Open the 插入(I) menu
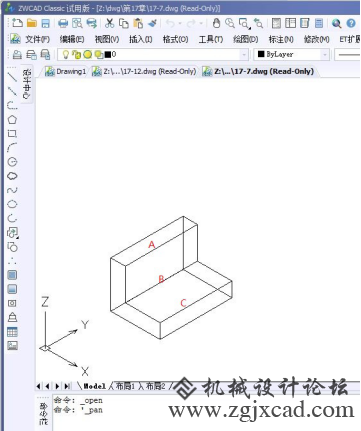361x431 pixels. pos(141,39)
